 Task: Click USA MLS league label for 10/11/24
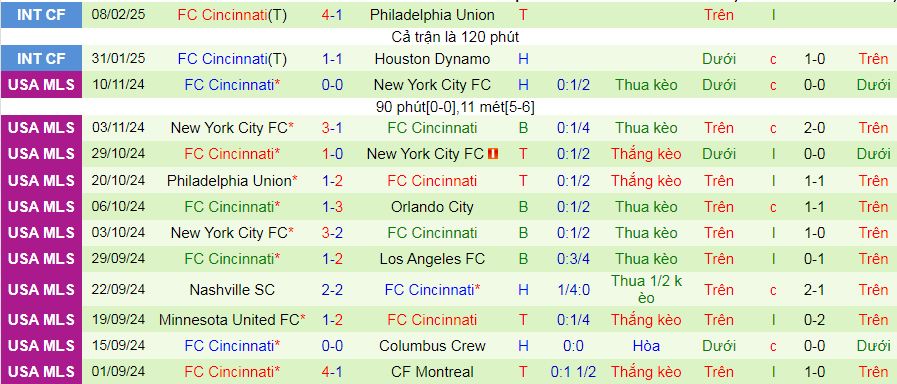[x=41, y=85]
